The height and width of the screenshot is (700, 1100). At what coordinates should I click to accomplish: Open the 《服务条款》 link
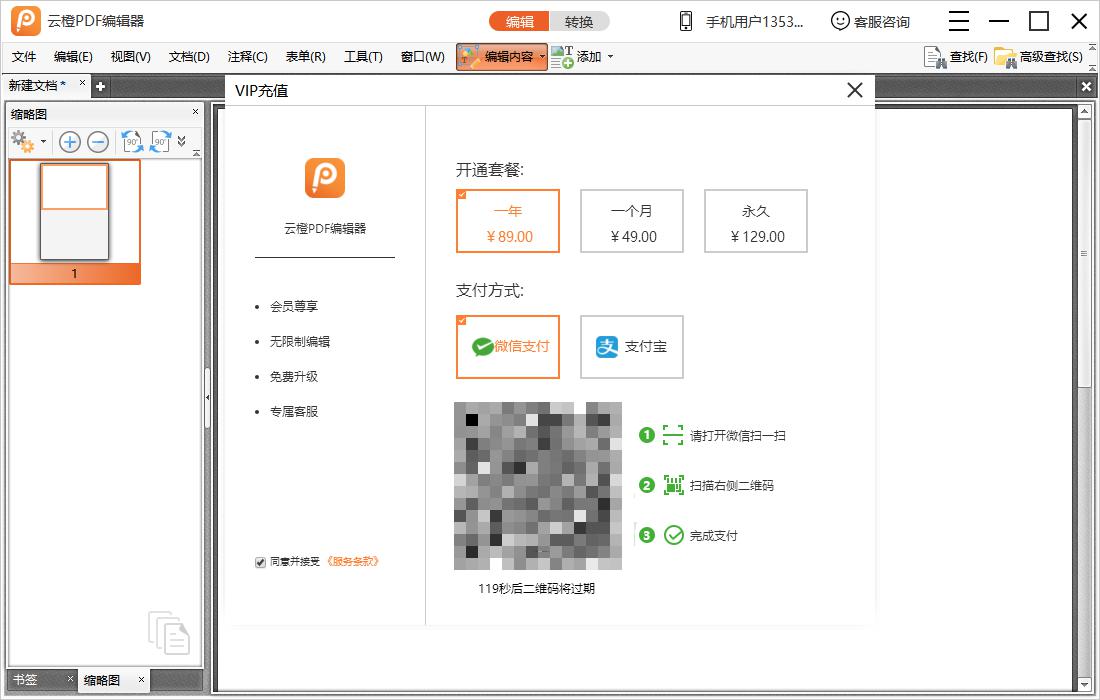point(352,561)
